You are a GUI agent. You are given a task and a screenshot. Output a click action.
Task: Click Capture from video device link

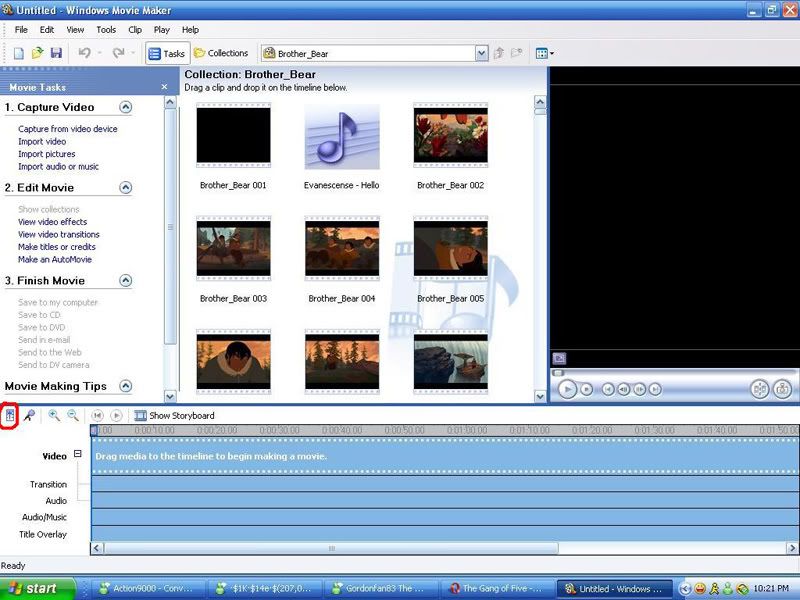68,129
